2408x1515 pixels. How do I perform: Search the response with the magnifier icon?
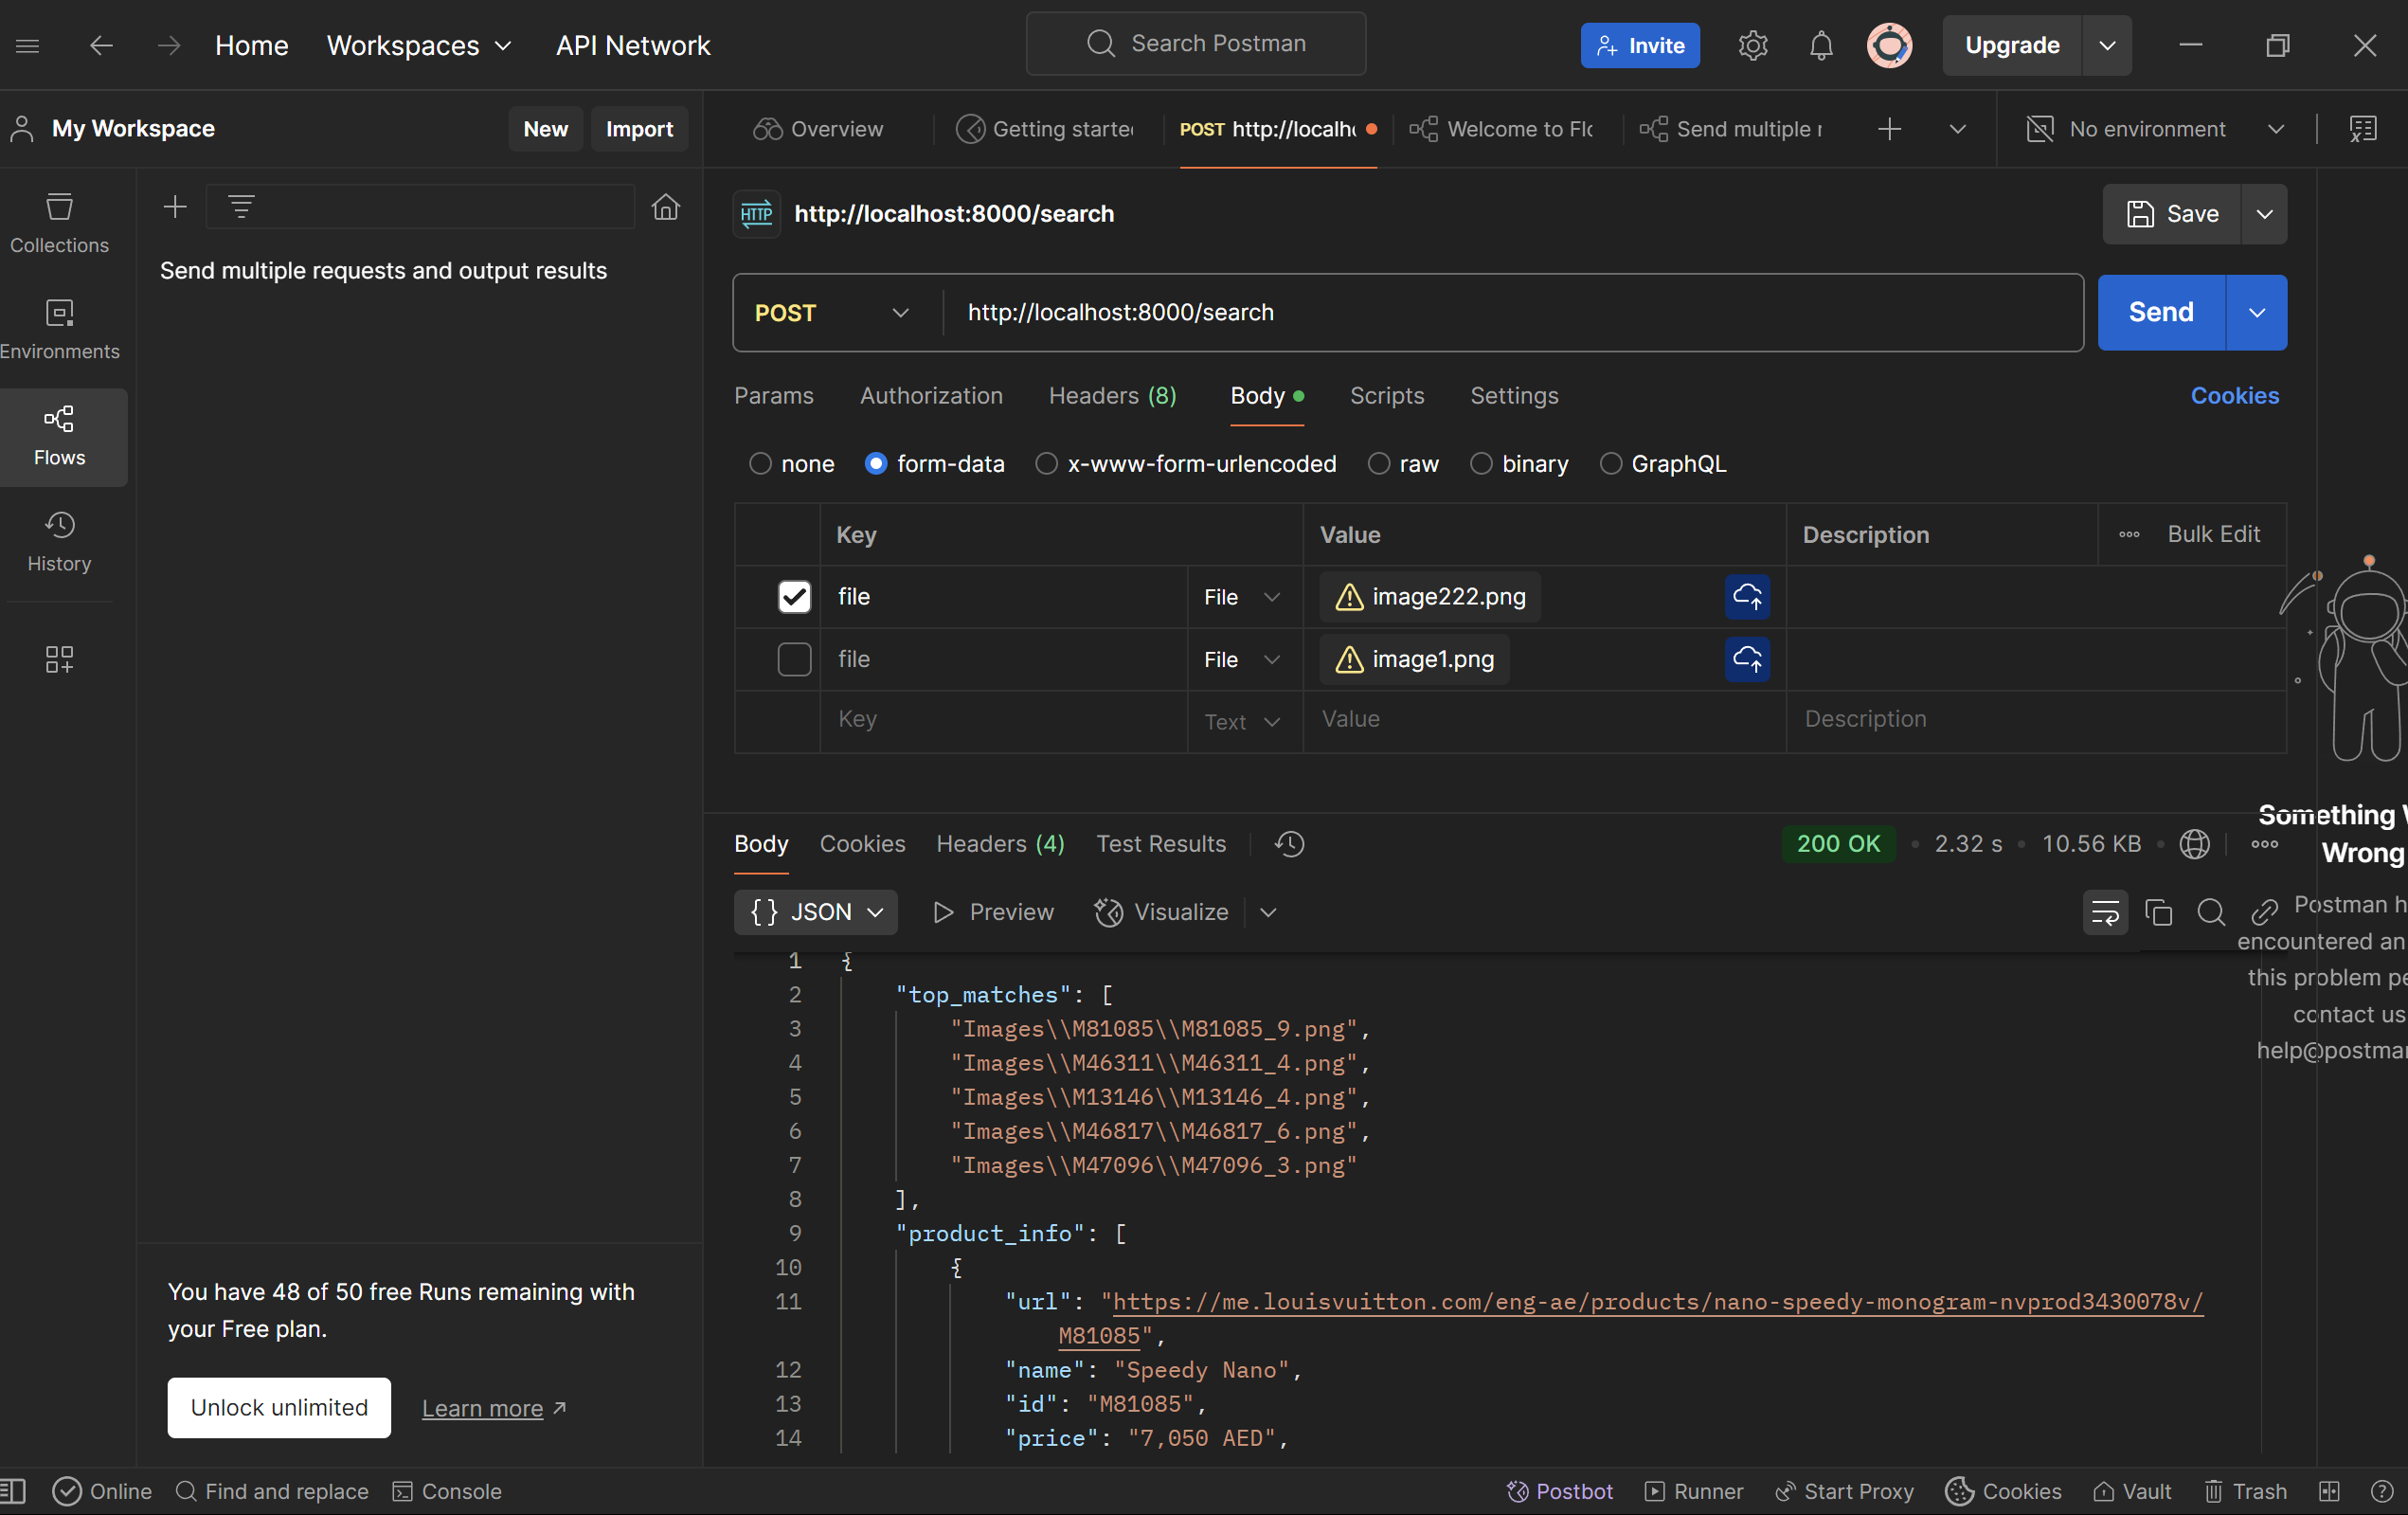2210,912
